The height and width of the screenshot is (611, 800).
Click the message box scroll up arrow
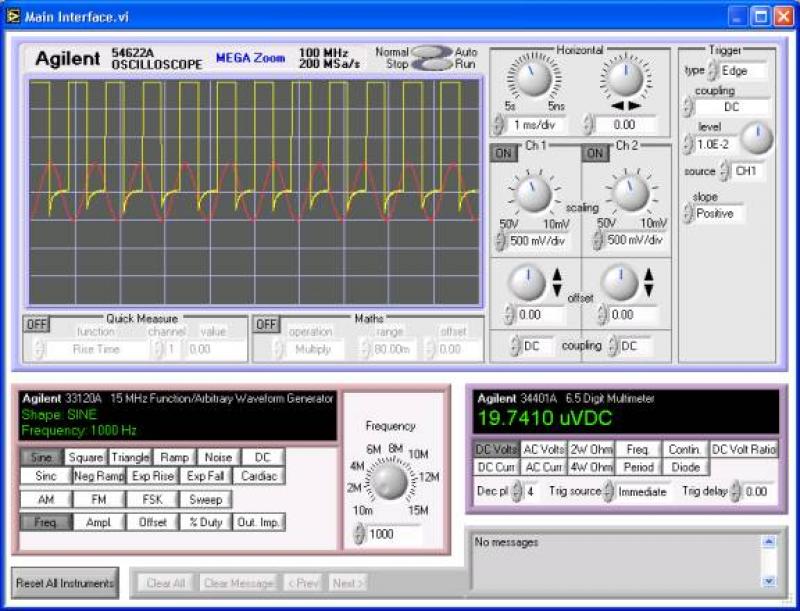coord(768,542)
